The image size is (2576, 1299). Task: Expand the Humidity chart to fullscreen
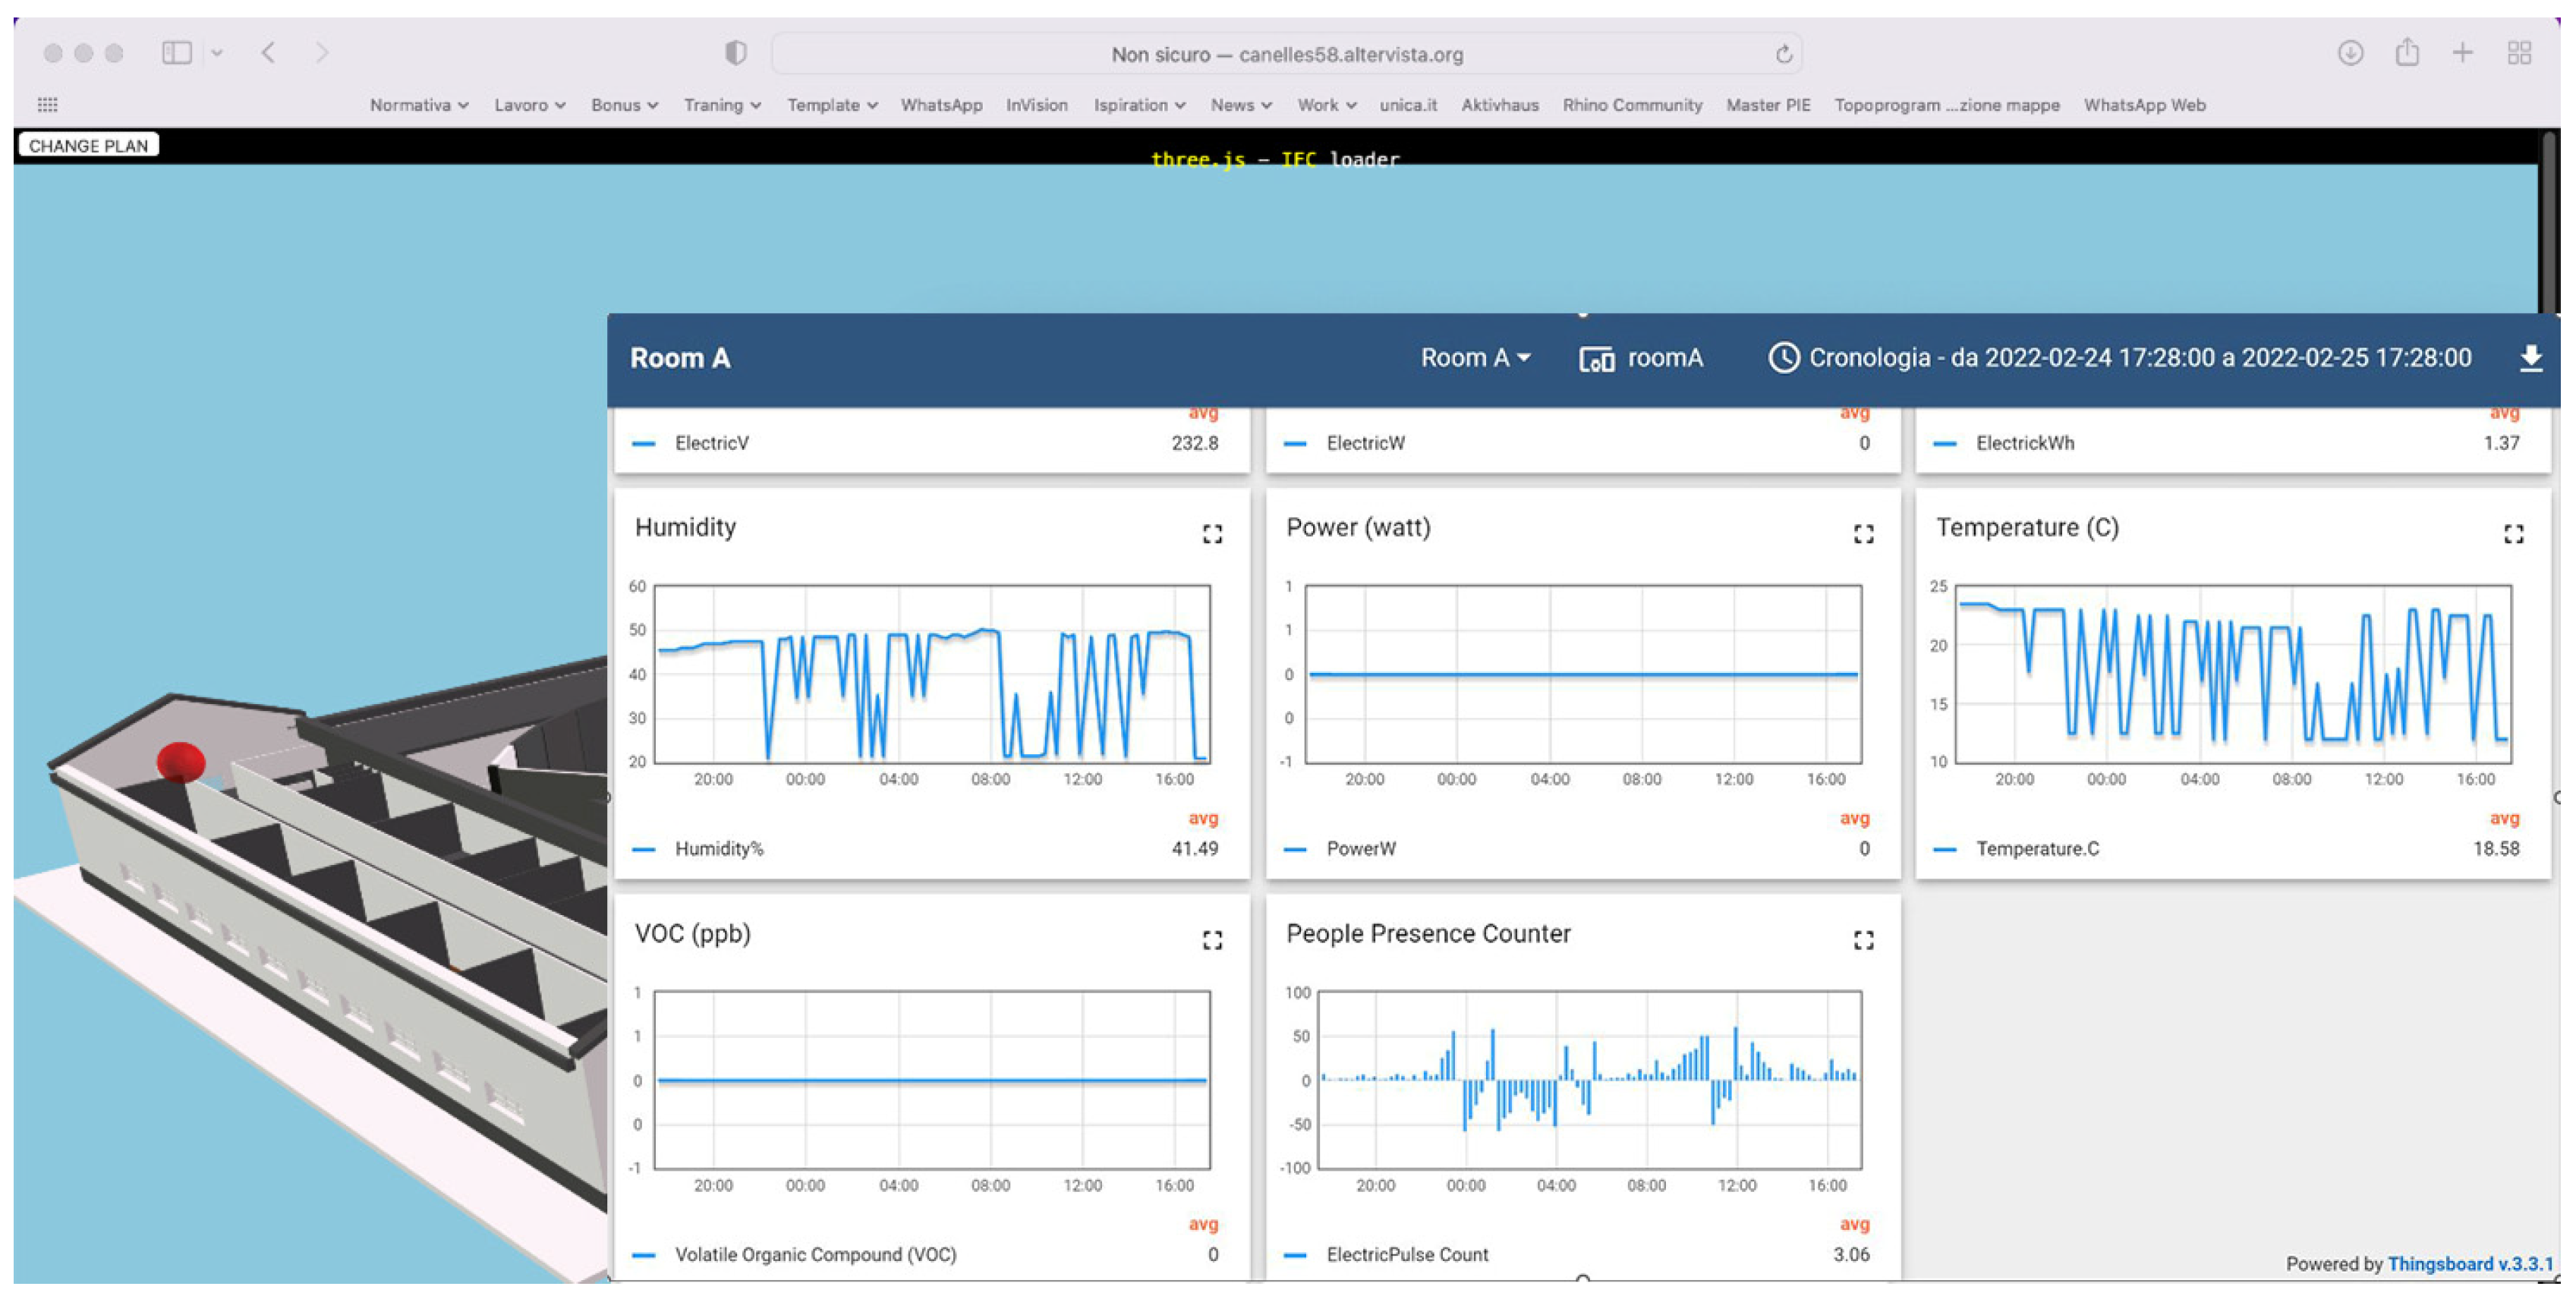coord(1212,534)
